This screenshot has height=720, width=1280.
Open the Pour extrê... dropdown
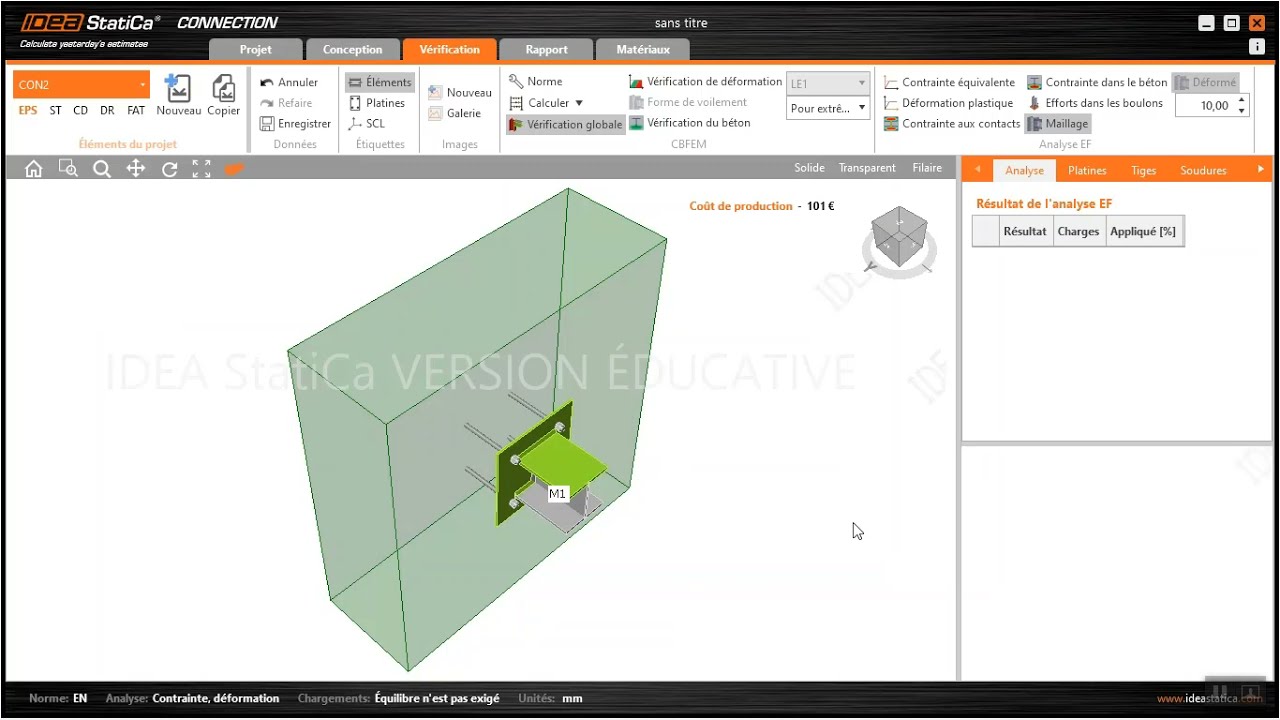pos(828,108)
